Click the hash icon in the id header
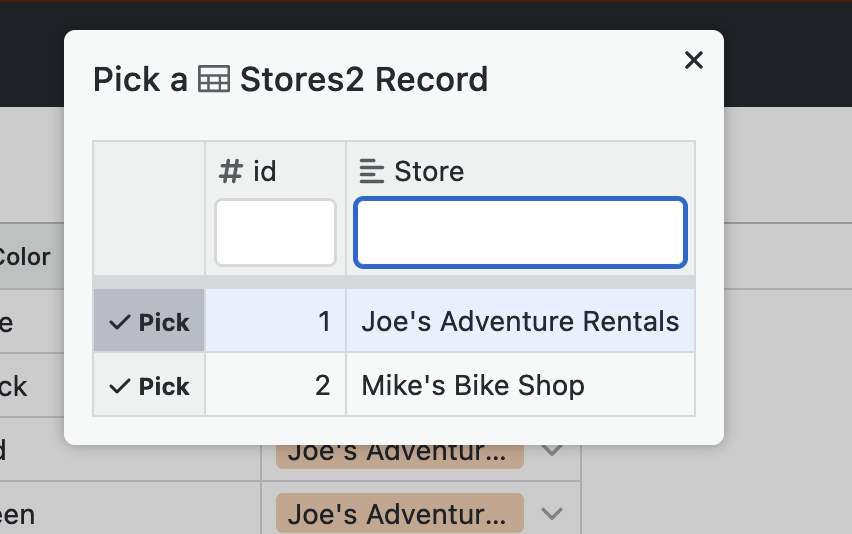 231,172
